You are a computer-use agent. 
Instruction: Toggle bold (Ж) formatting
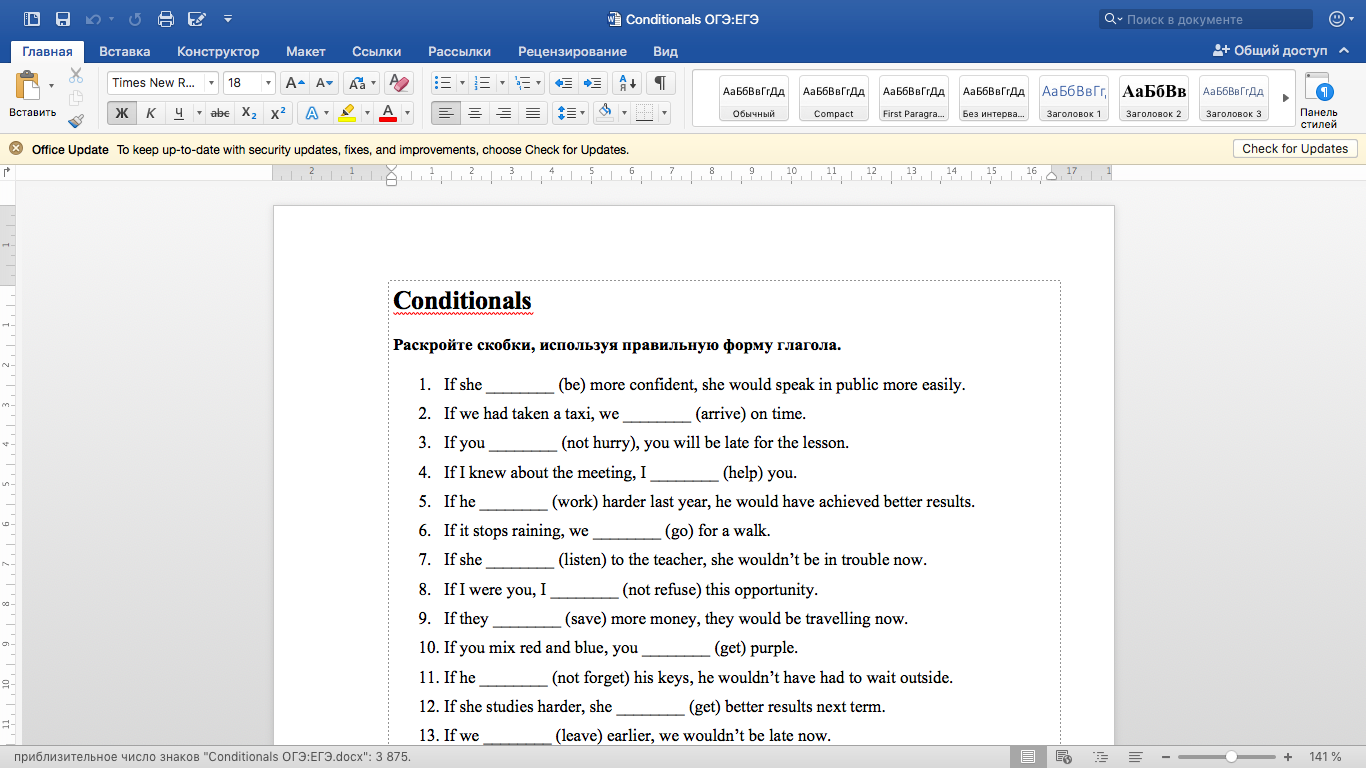(x=122, y=113)
